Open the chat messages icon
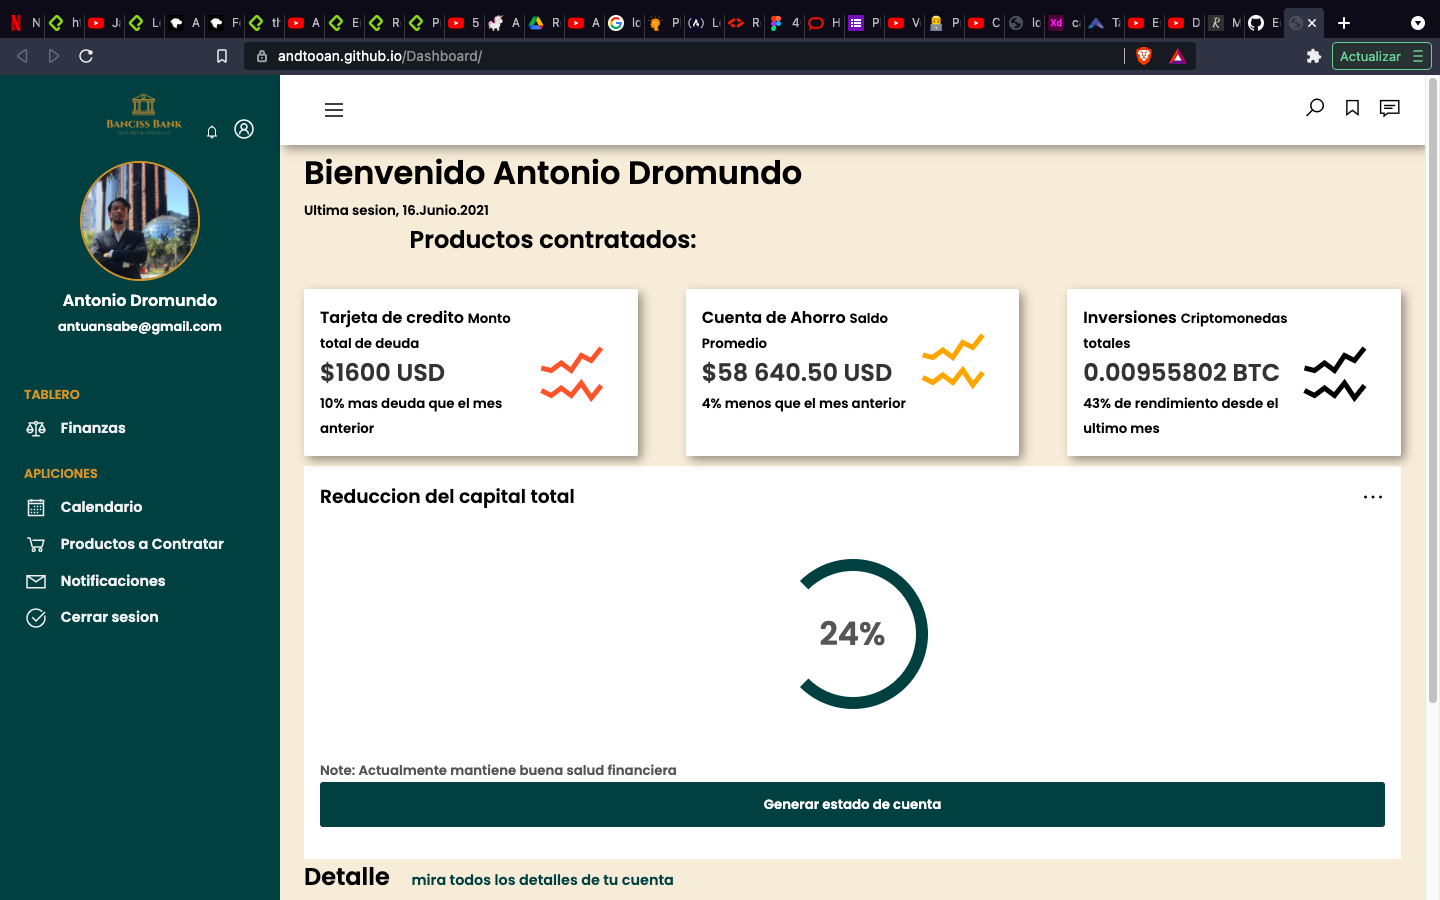 [x=1390, y=108]
